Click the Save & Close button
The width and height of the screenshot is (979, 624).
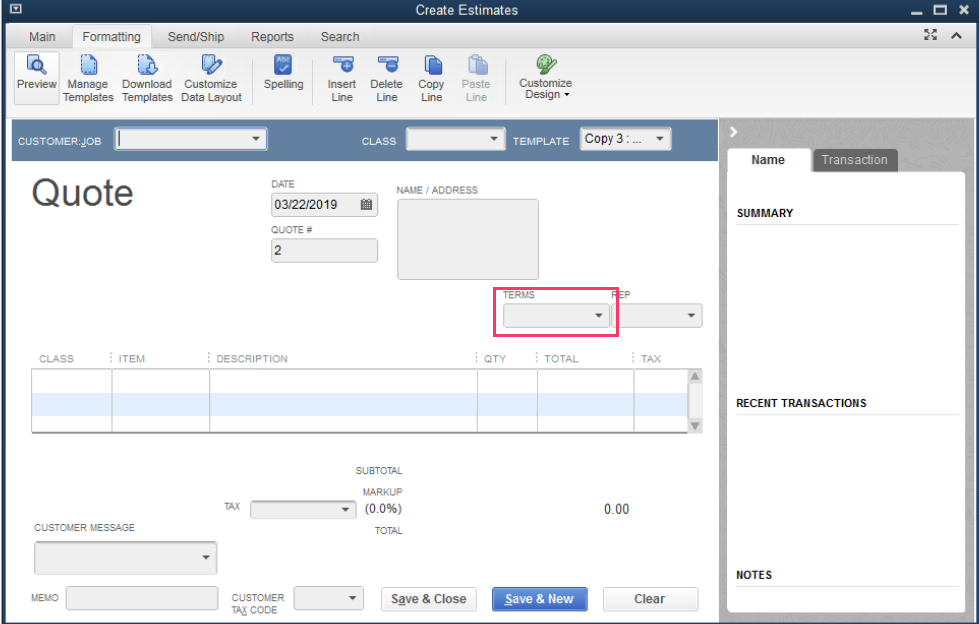[x=429, y=599]
